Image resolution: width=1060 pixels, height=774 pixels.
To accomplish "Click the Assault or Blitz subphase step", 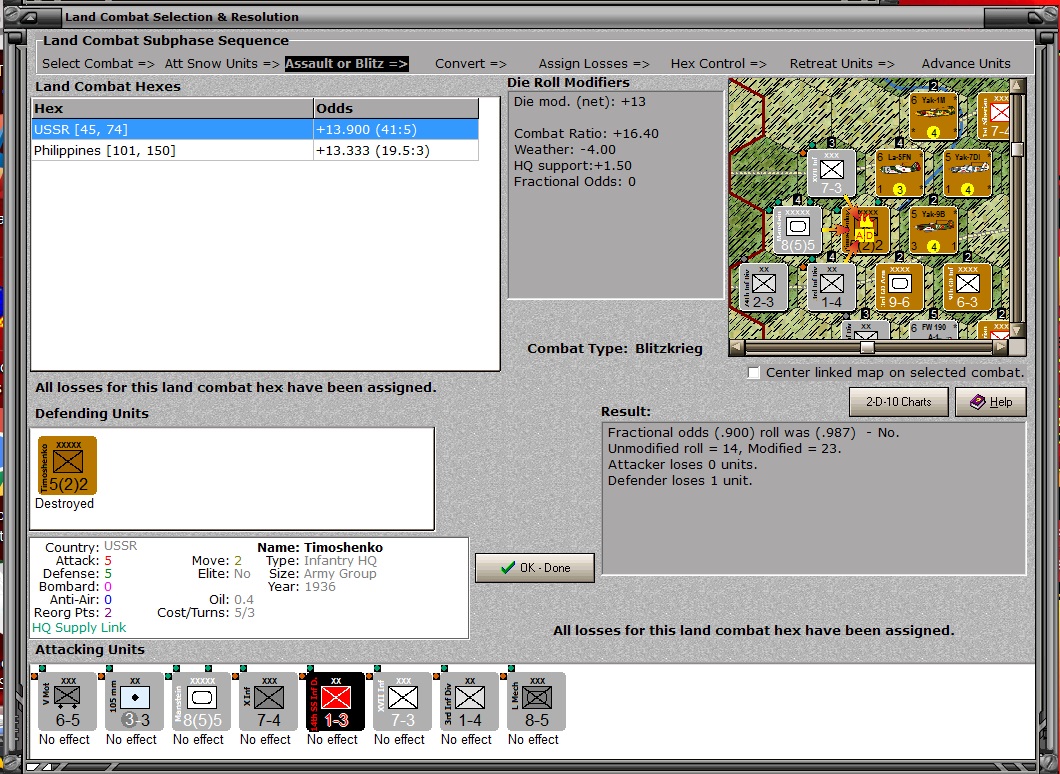I will [346, 64].
